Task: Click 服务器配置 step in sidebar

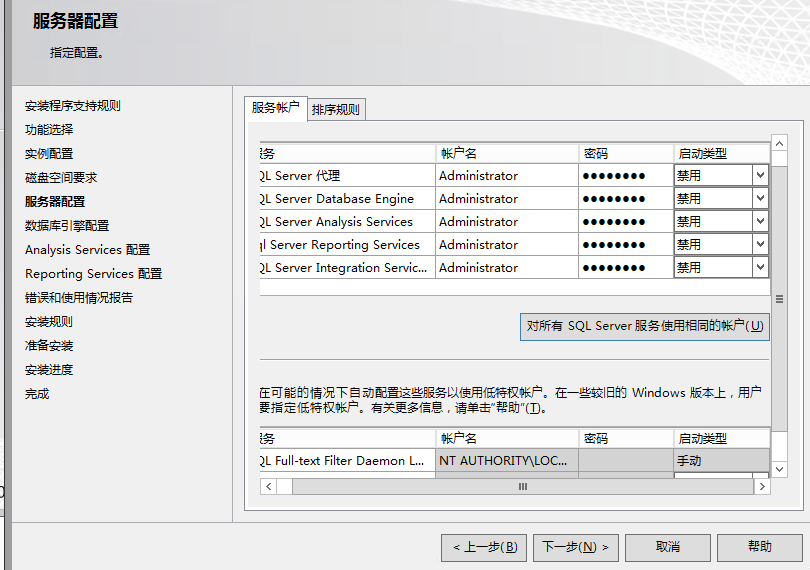Action: click(55, 202)
